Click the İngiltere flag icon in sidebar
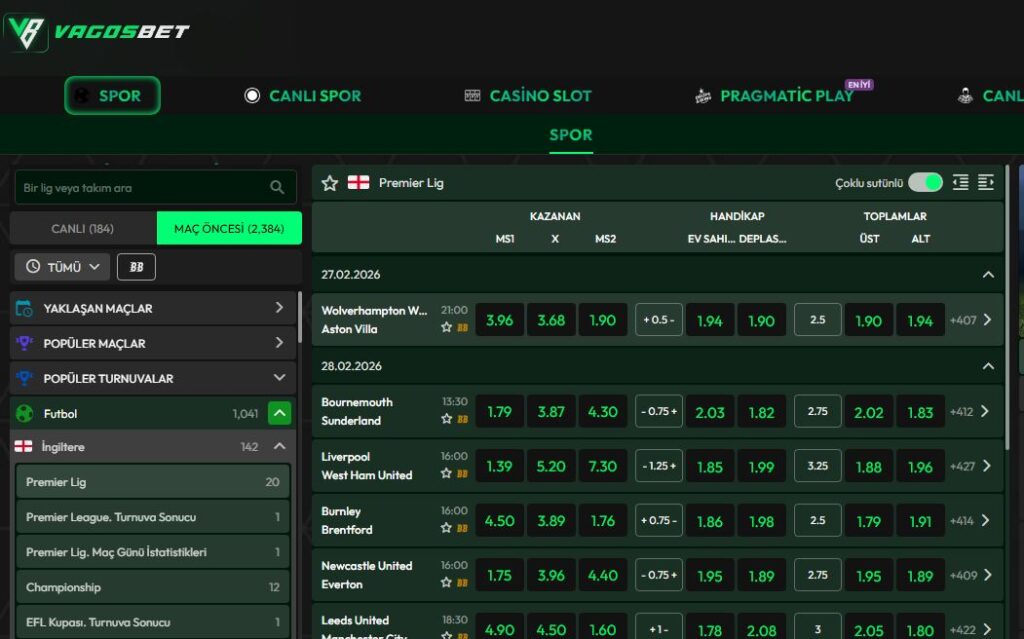The width and height of the screenshot is (1024, 639). click(24, 446)
